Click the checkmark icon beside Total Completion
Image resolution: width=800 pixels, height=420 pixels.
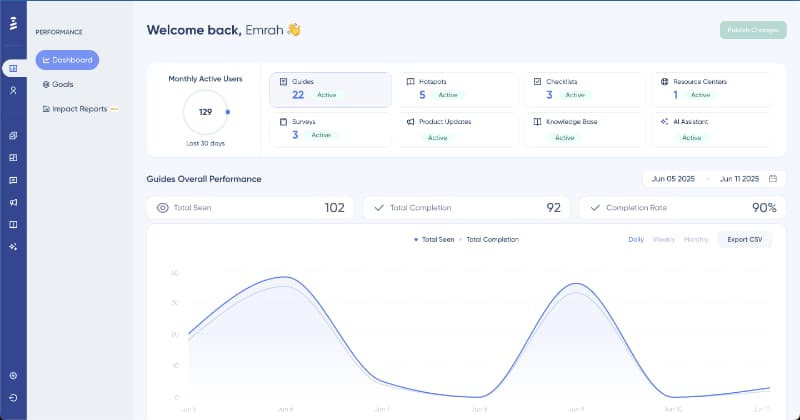(379, 208)
